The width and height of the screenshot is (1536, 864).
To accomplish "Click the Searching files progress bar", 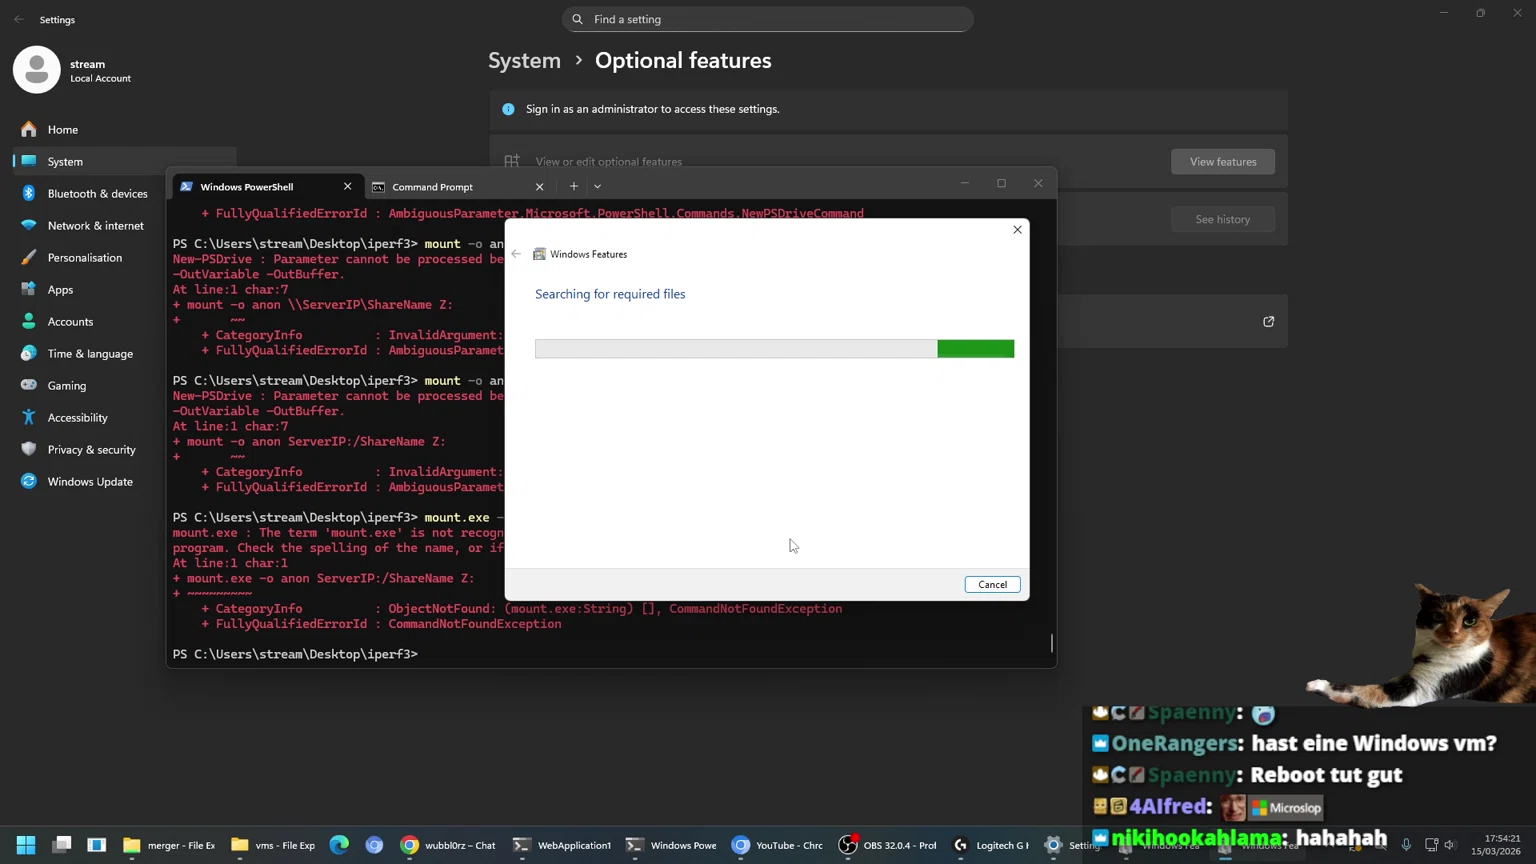I will (774, 349).
